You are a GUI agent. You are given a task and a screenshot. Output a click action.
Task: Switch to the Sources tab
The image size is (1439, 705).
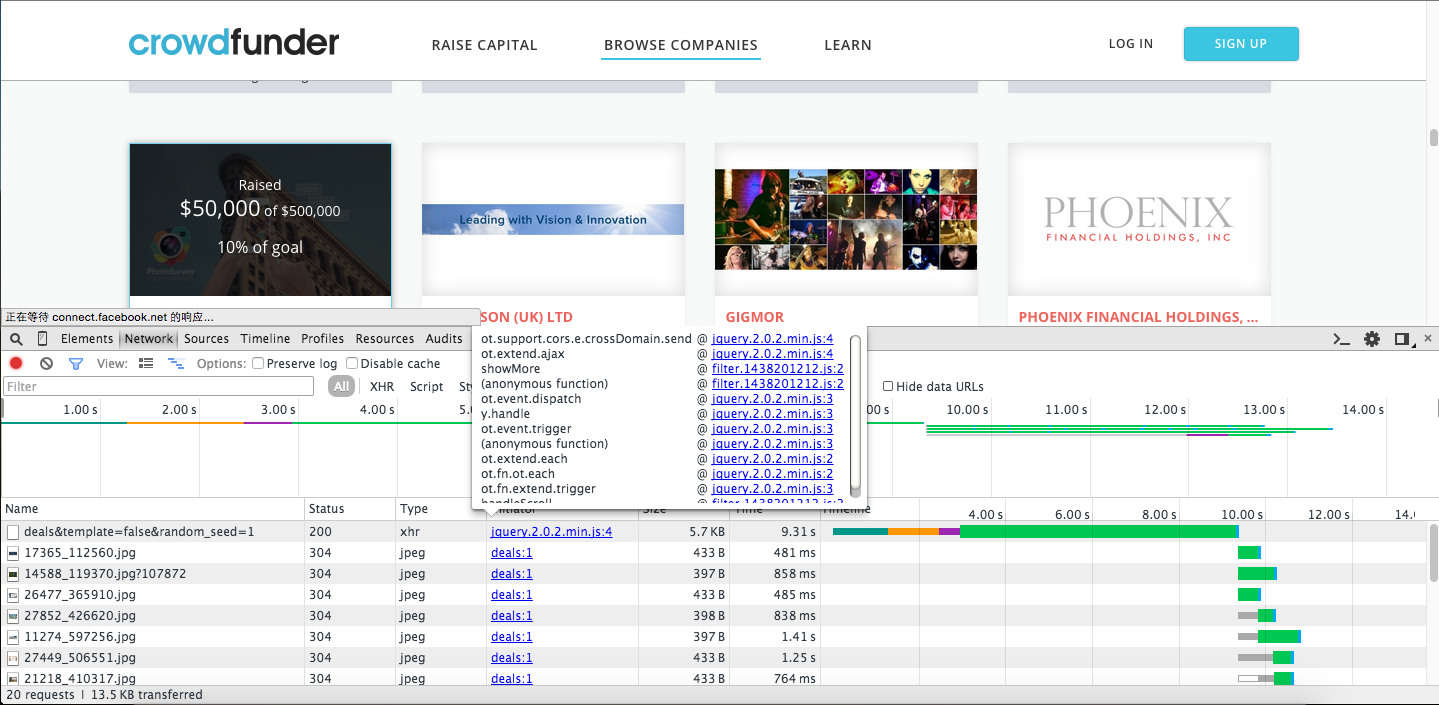pos(206,339)
